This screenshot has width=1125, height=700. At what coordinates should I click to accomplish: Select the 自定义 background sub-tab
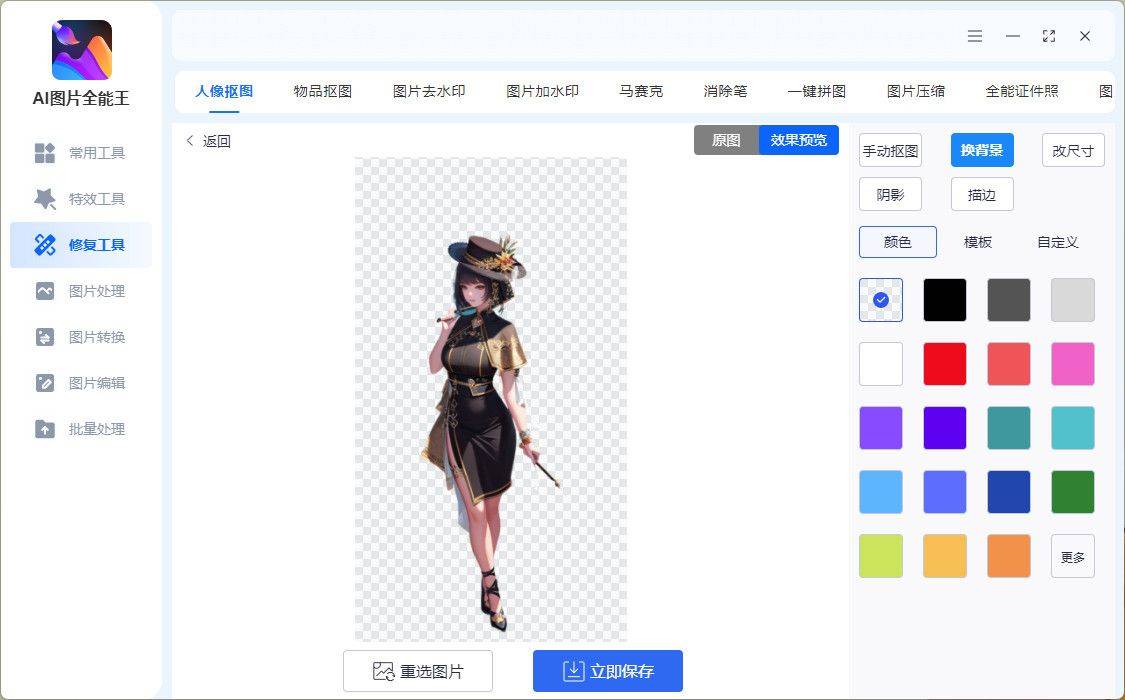coord(1058,242)
